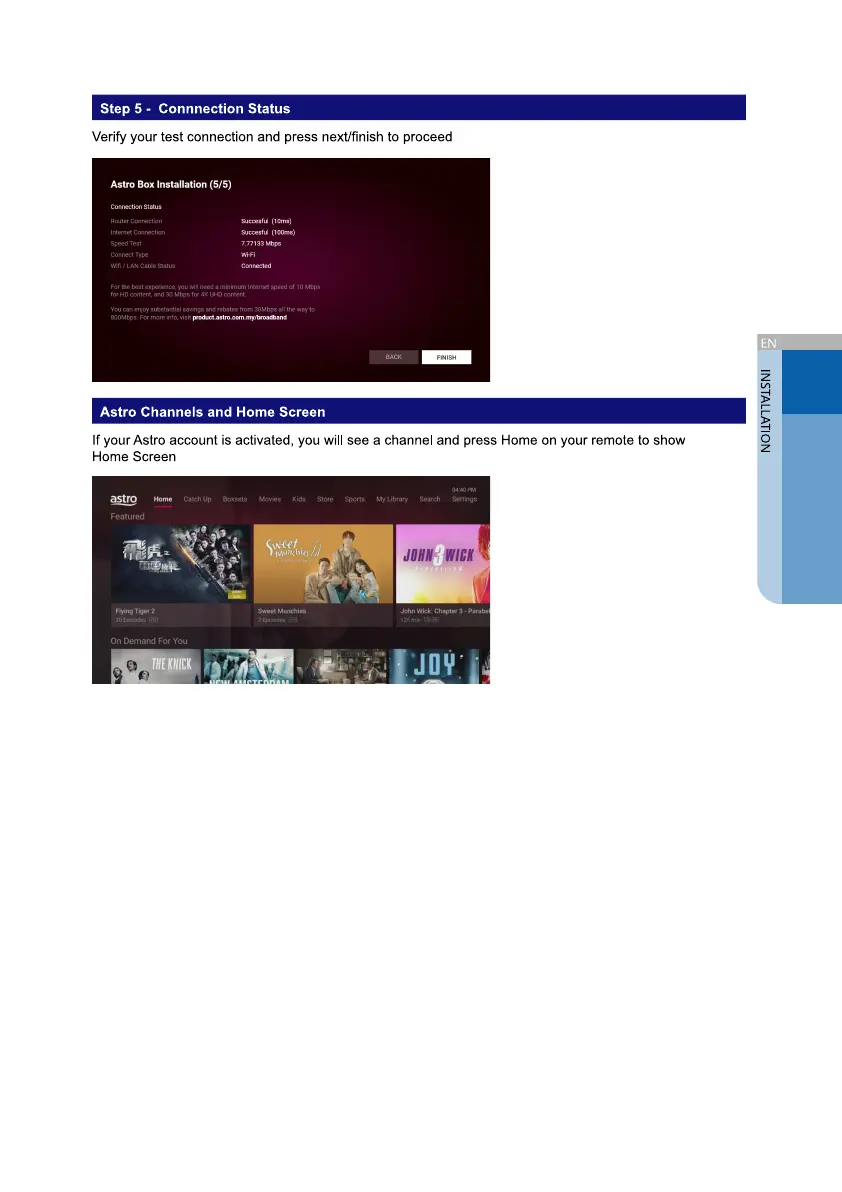Click the On Demand For You label

tap(149, 641)
